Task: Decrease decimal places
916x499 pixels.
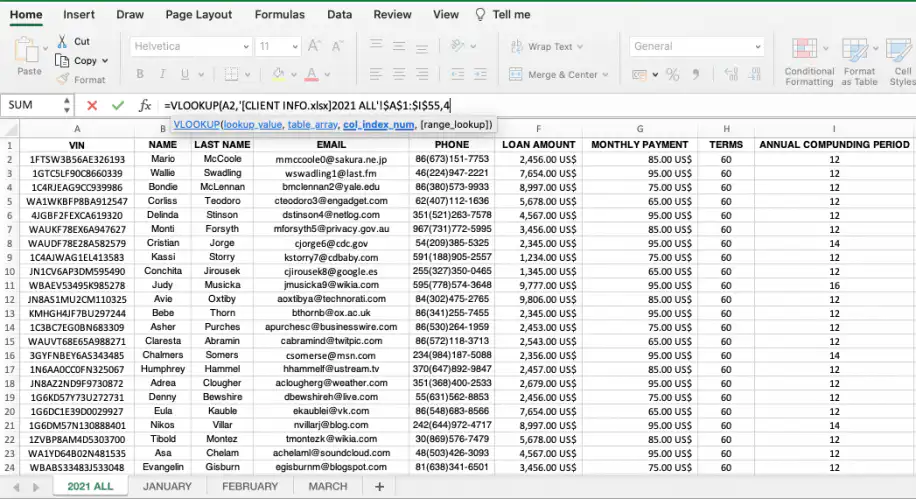Action: 754,74
